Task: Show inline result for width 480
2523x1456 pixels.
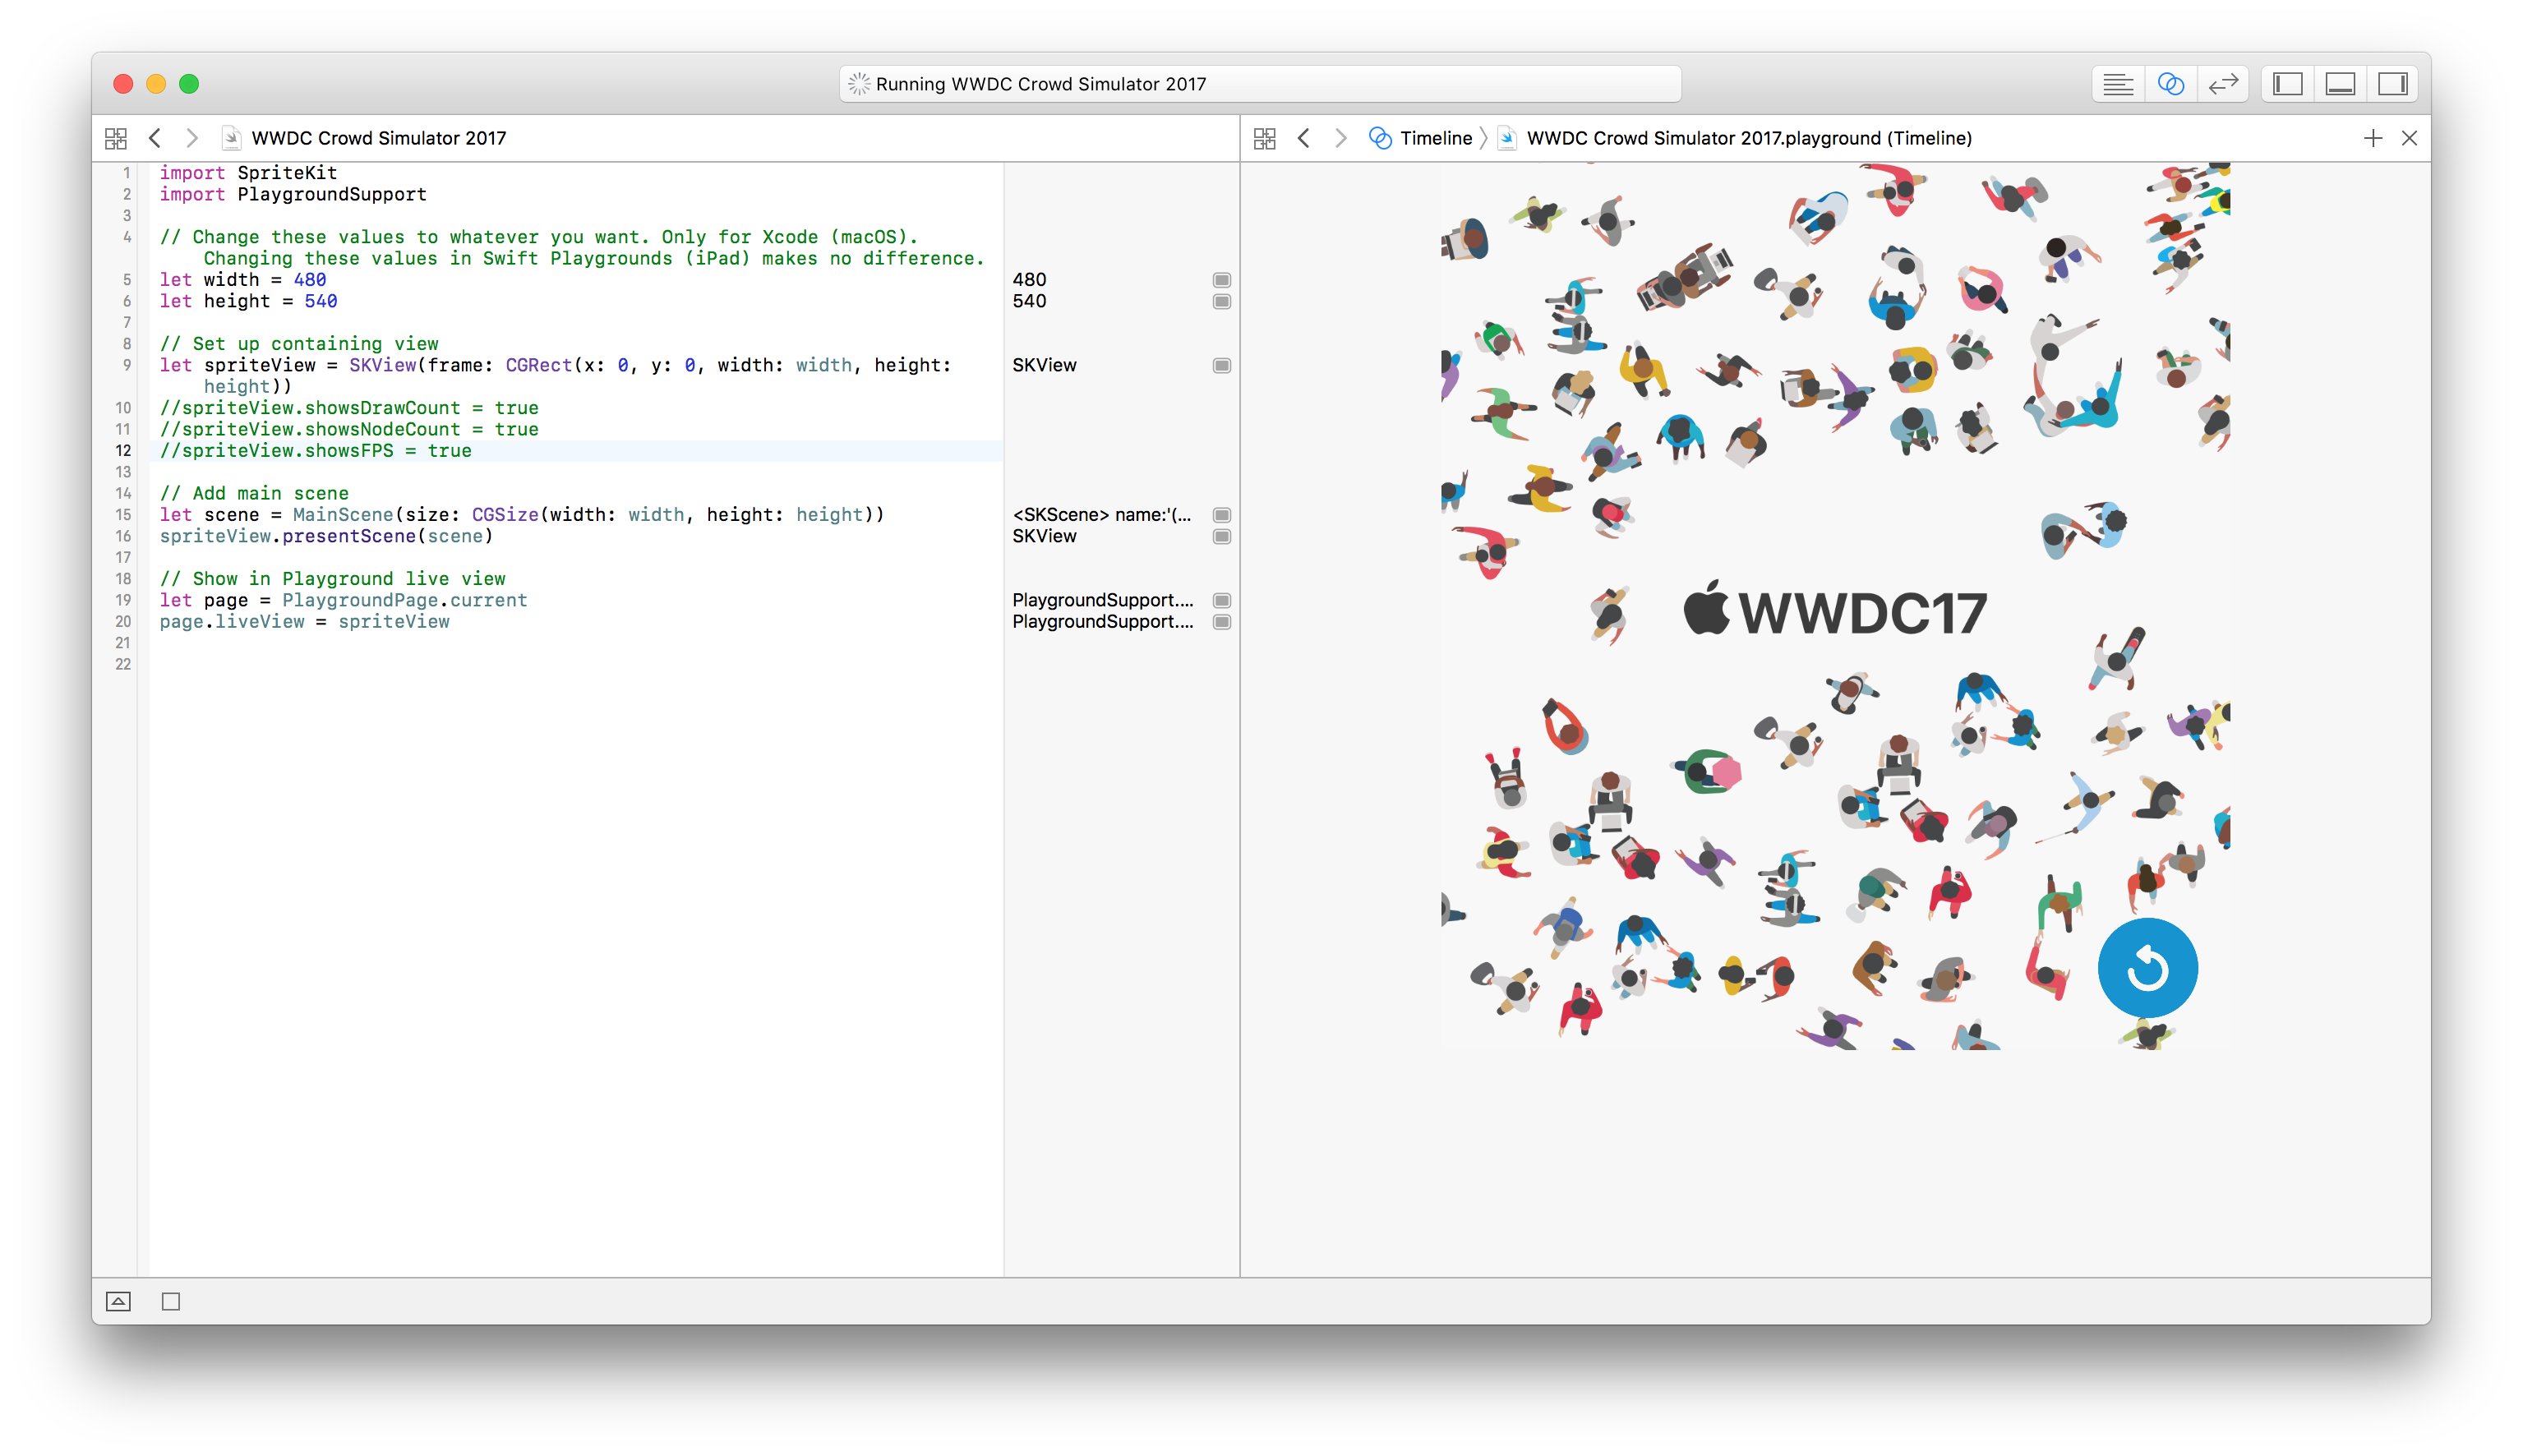Action: coord(1221,280)
